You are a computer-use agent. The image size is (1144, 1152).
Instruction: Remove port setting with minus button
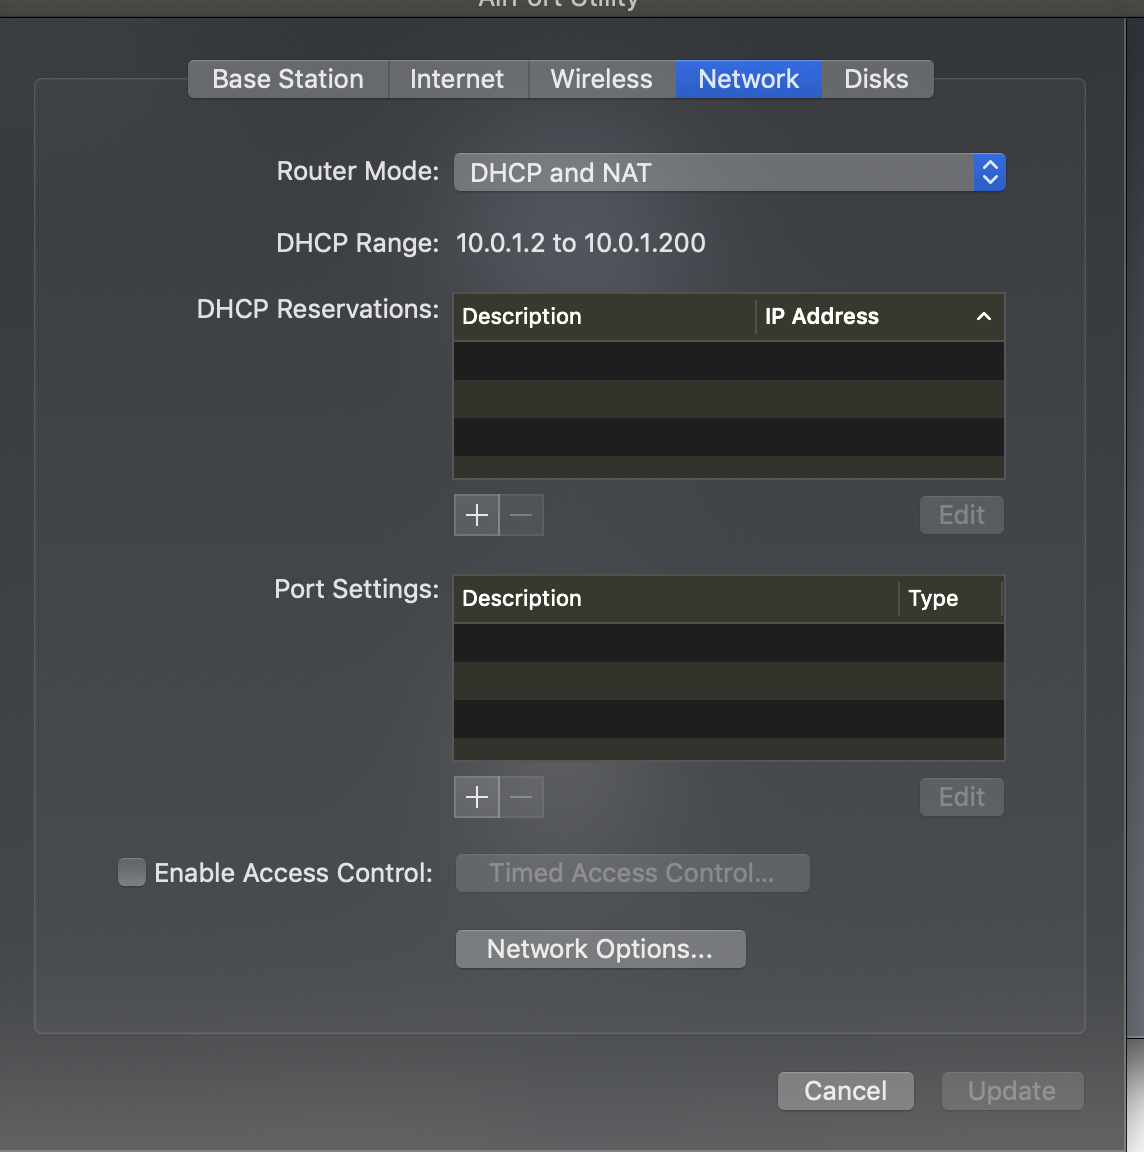tap(522, 797)
